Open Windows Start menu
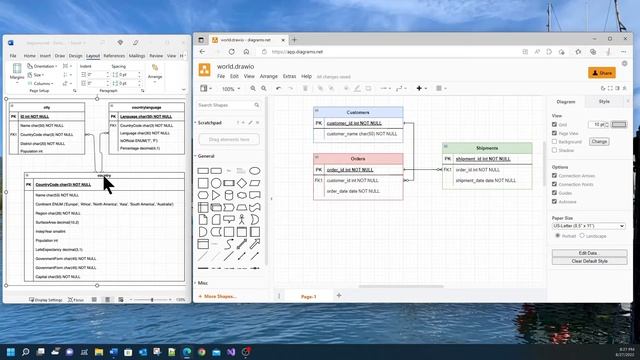 [11, 352]
